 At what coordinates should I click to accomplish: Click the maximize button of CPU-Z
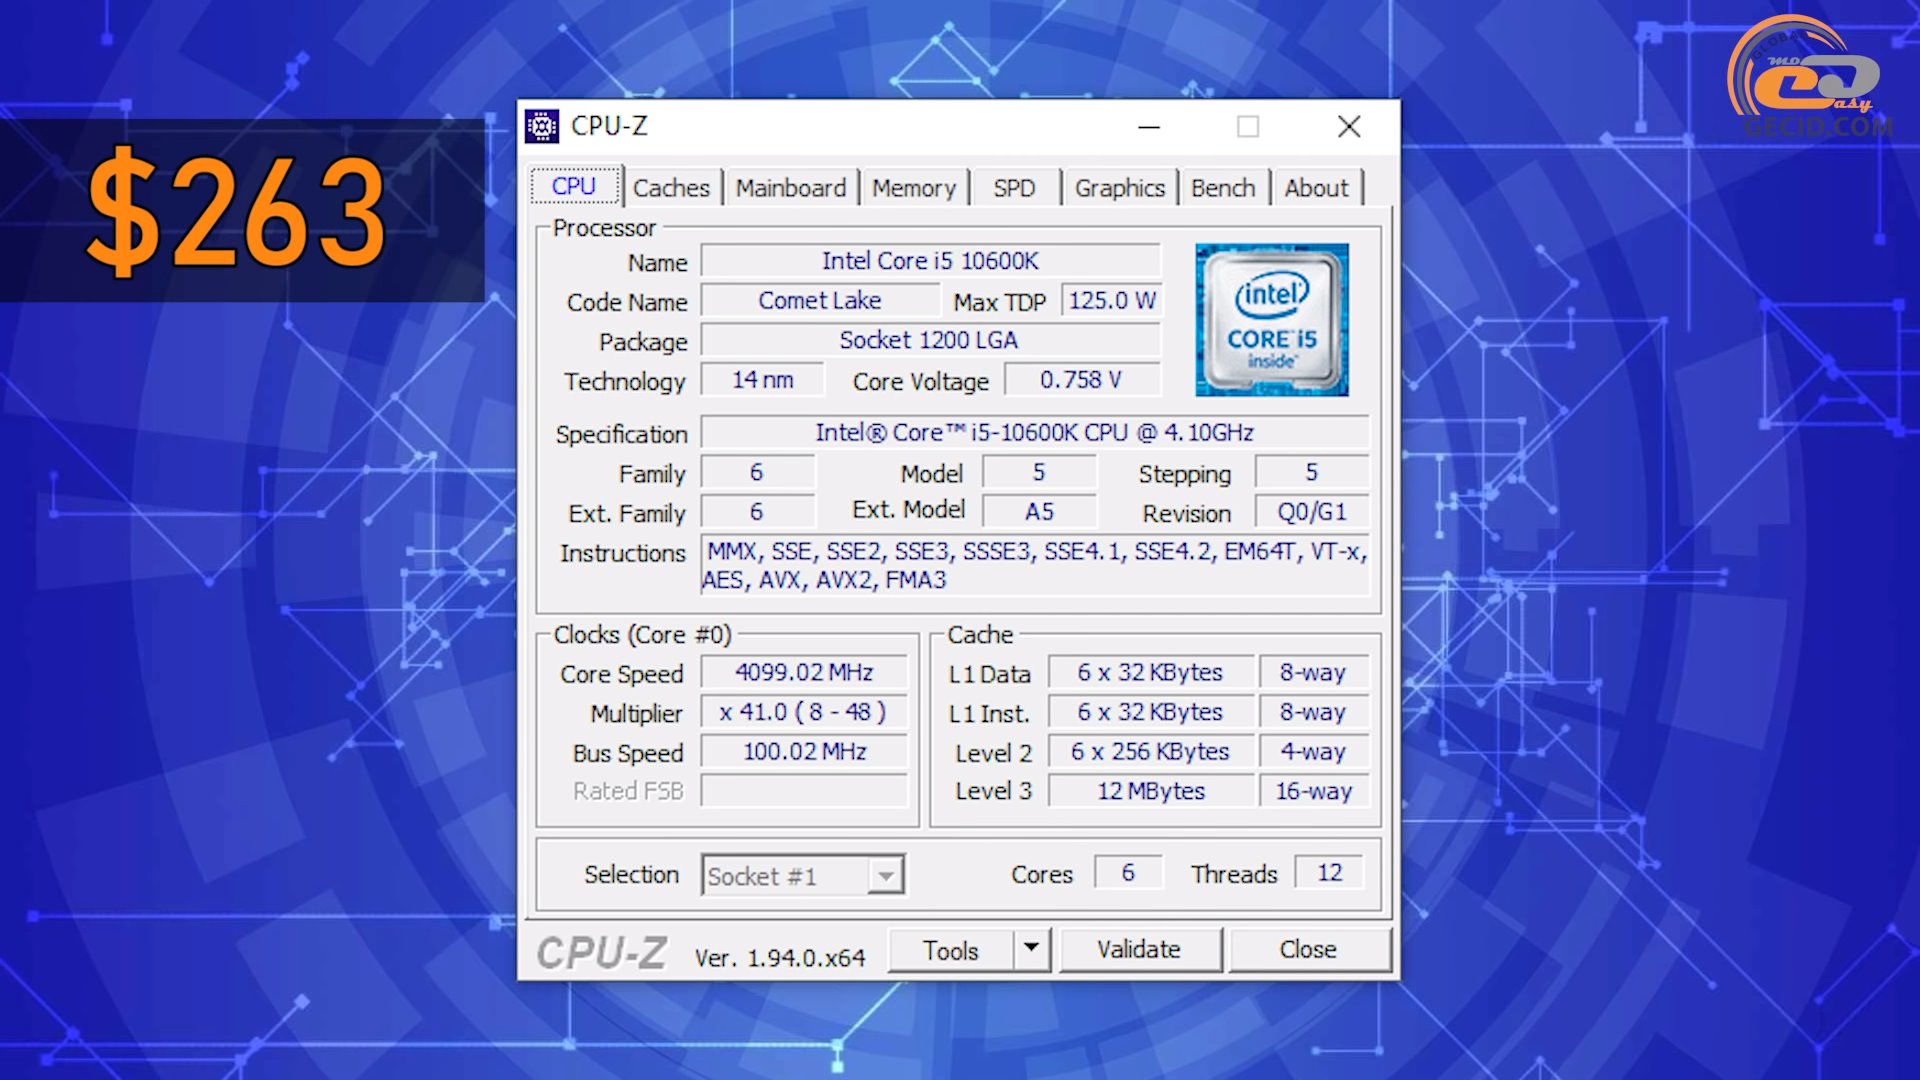[1248, 127]
